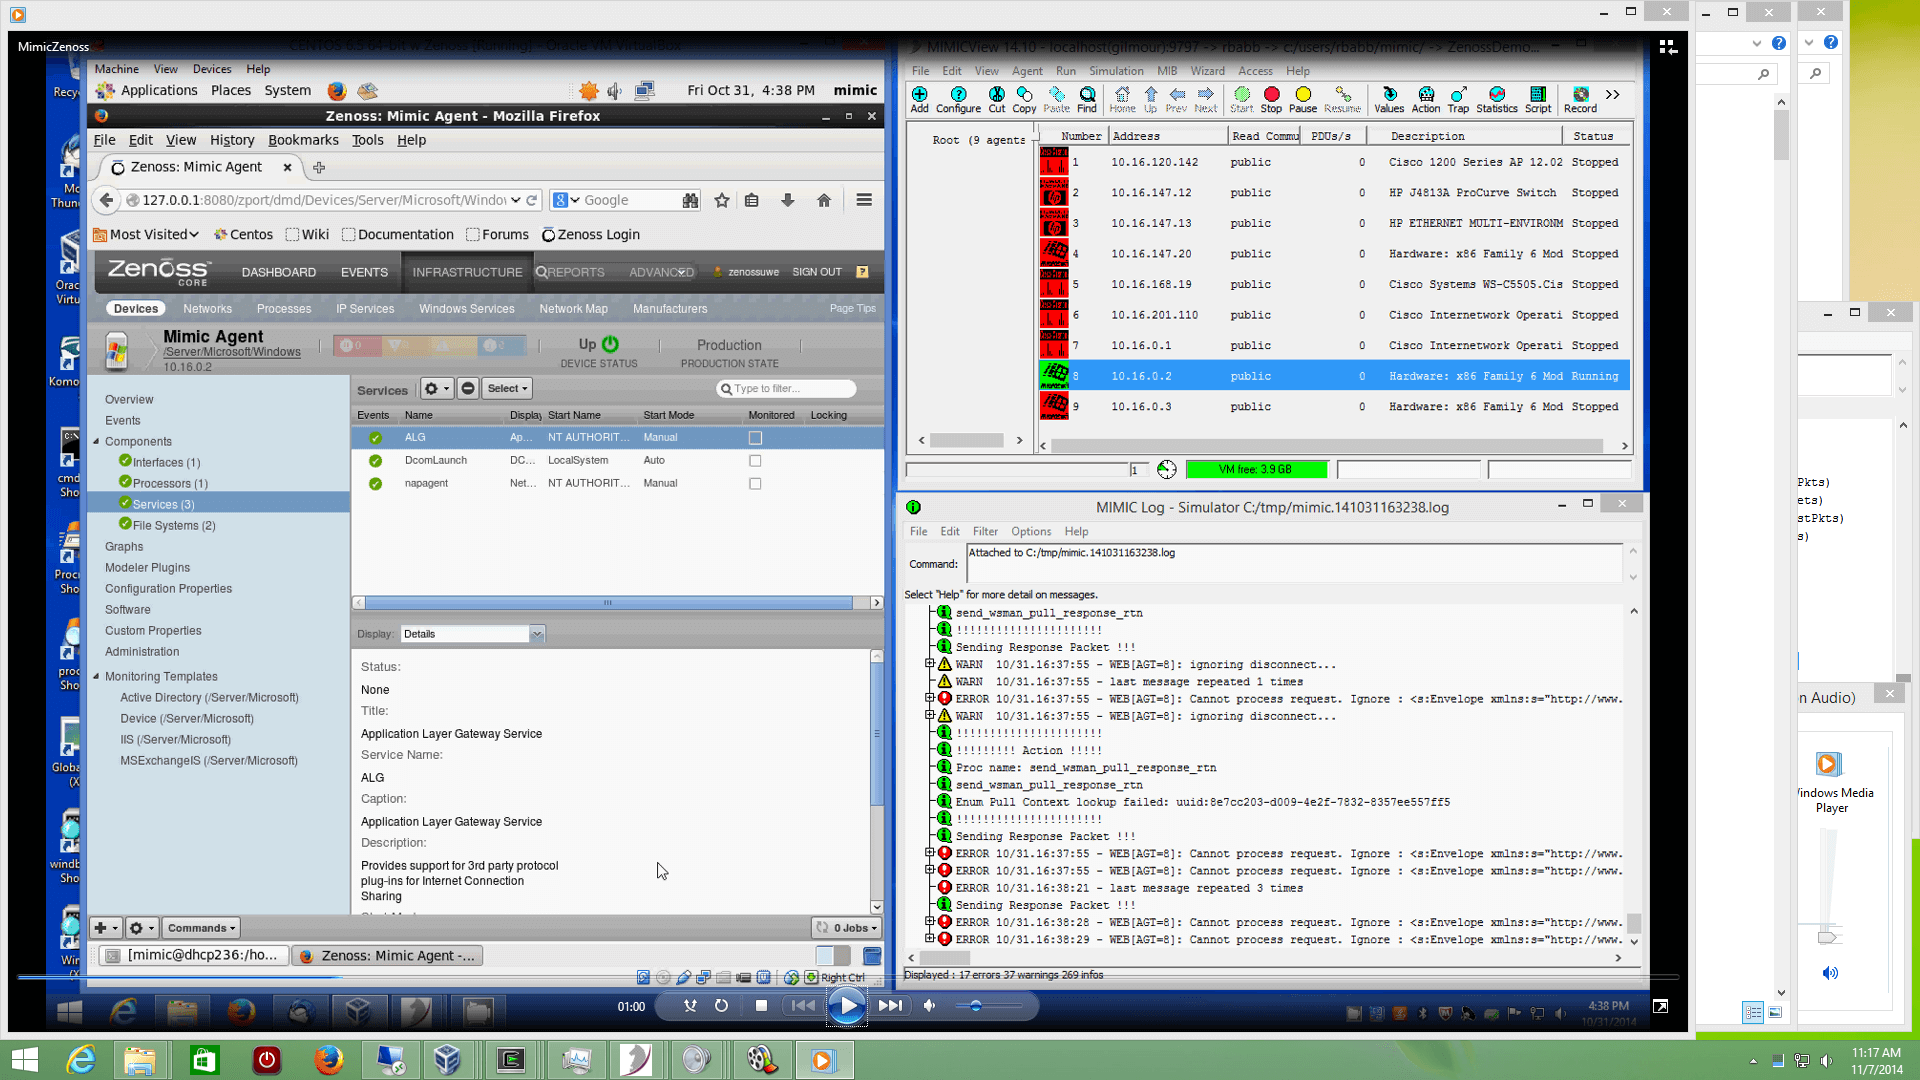Open the Script tool in MIMICView
Image resolution: width=1920 pixels, height=1080 pixels.
1538,99
